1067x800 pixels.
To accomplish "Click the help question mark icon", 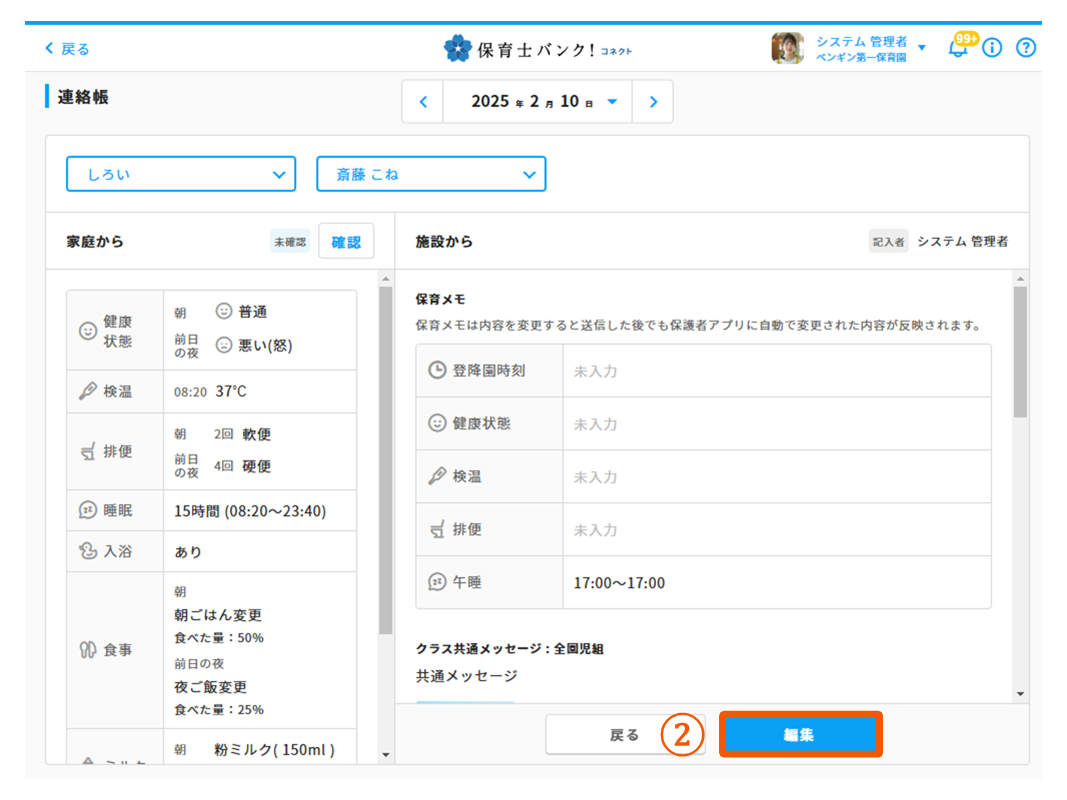I will pos(1025,48).
